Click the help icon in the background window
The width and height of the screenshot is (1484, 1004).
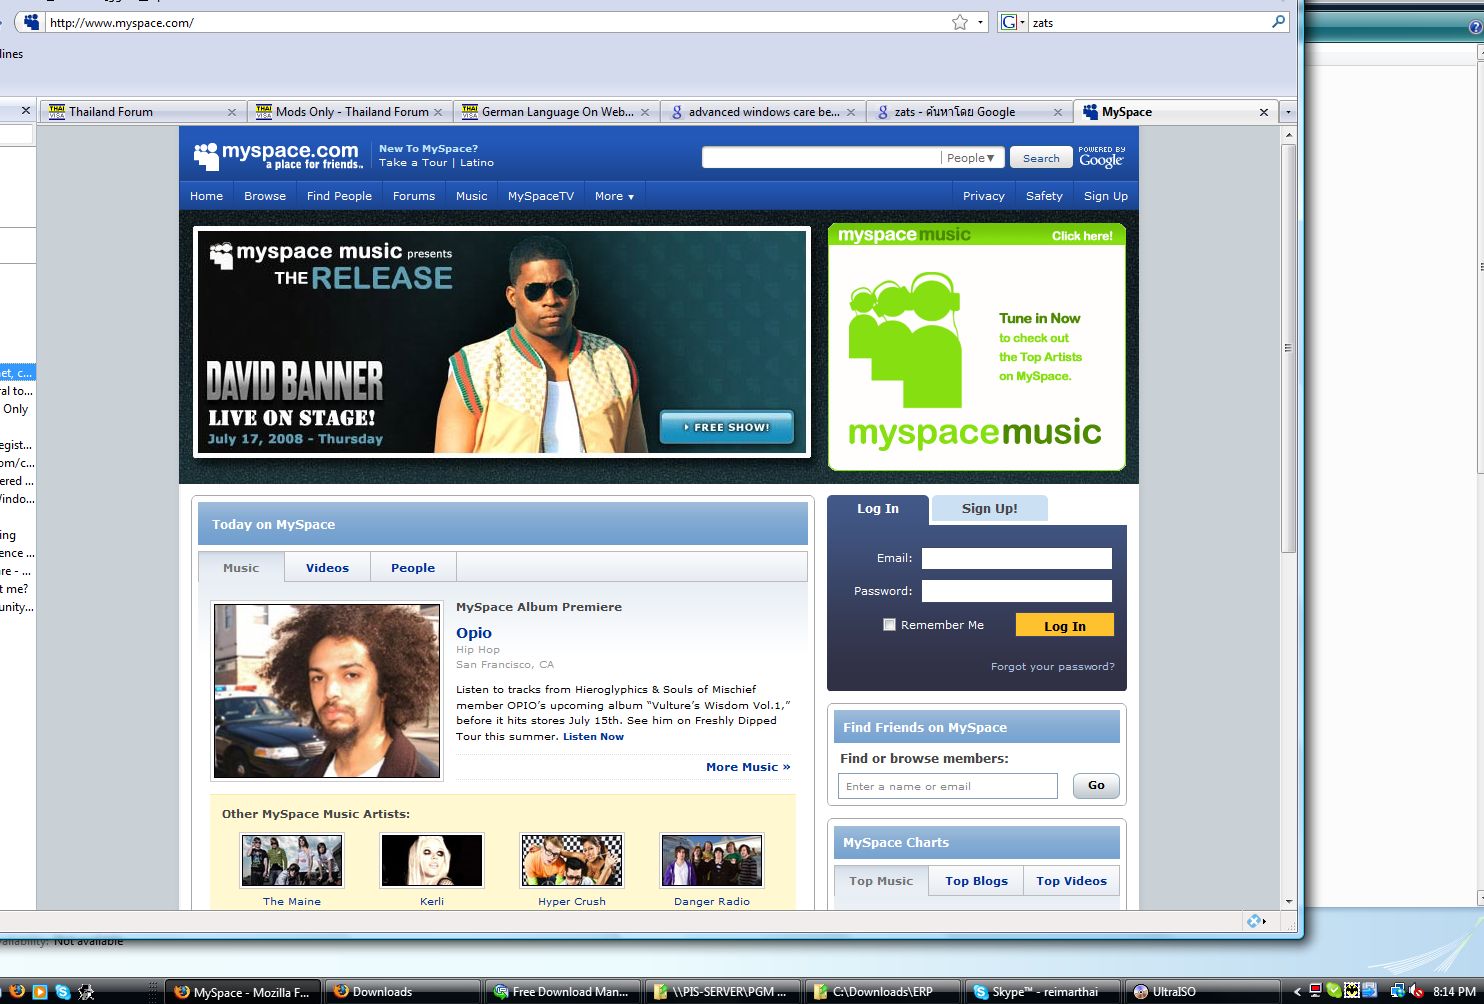point(1476,28)
